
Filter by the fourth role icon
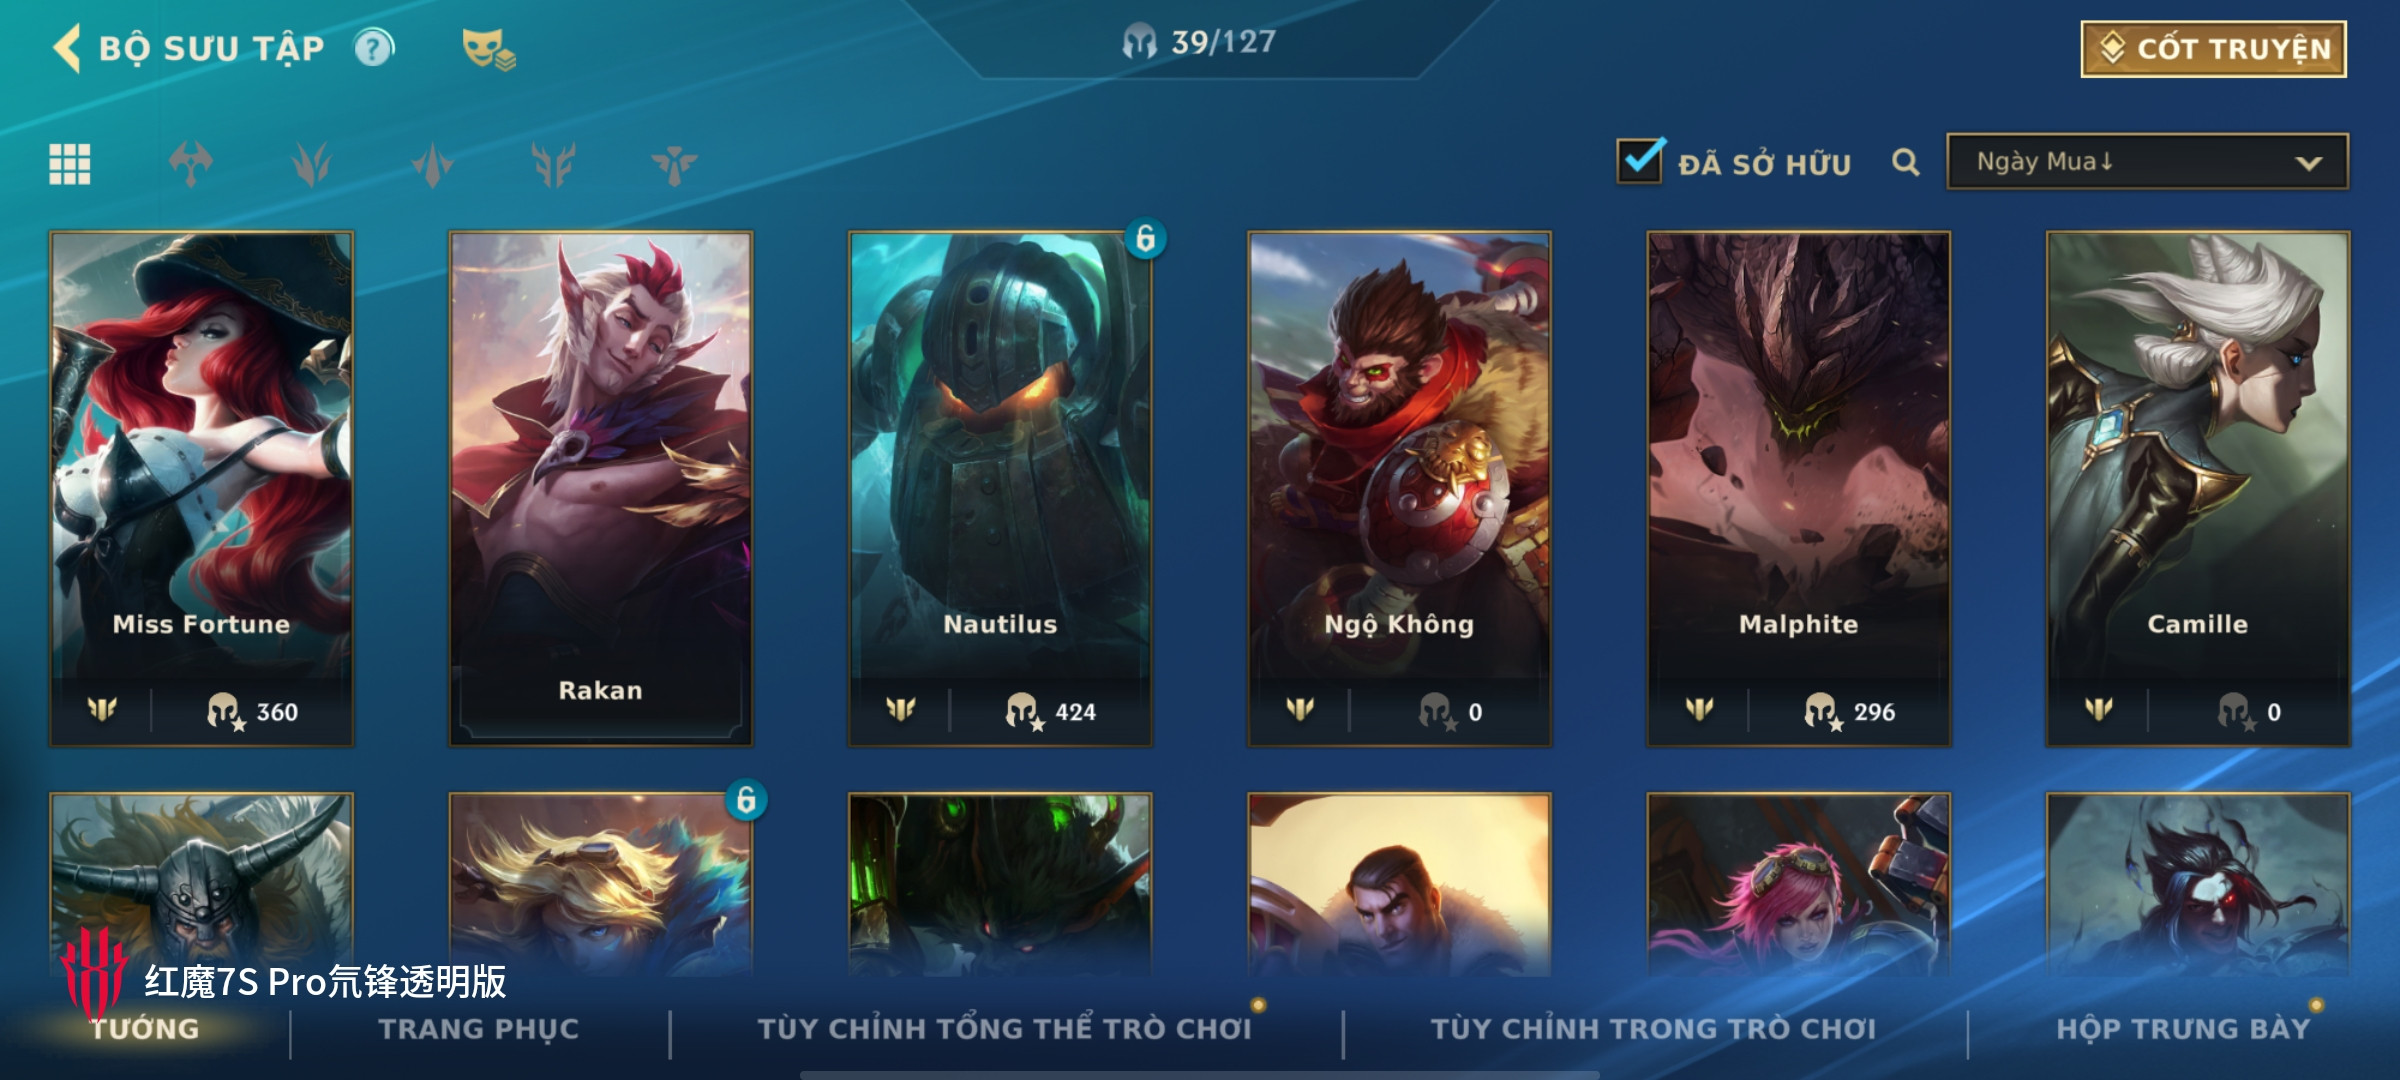553,164
